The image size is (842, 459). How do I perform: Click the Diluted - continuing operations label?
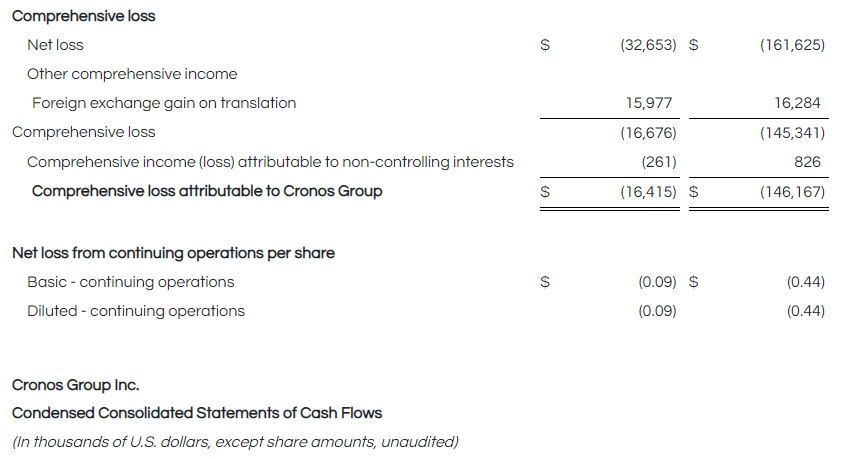click(136, 311)
